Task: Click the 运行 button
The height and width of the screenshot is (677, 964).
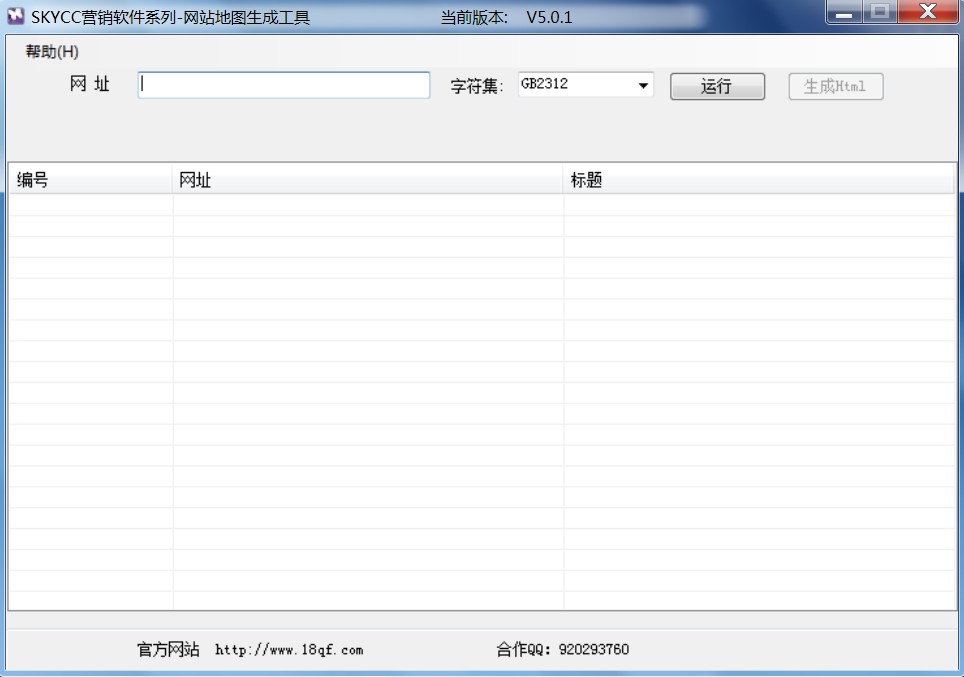Action: [x=717, y=86]
